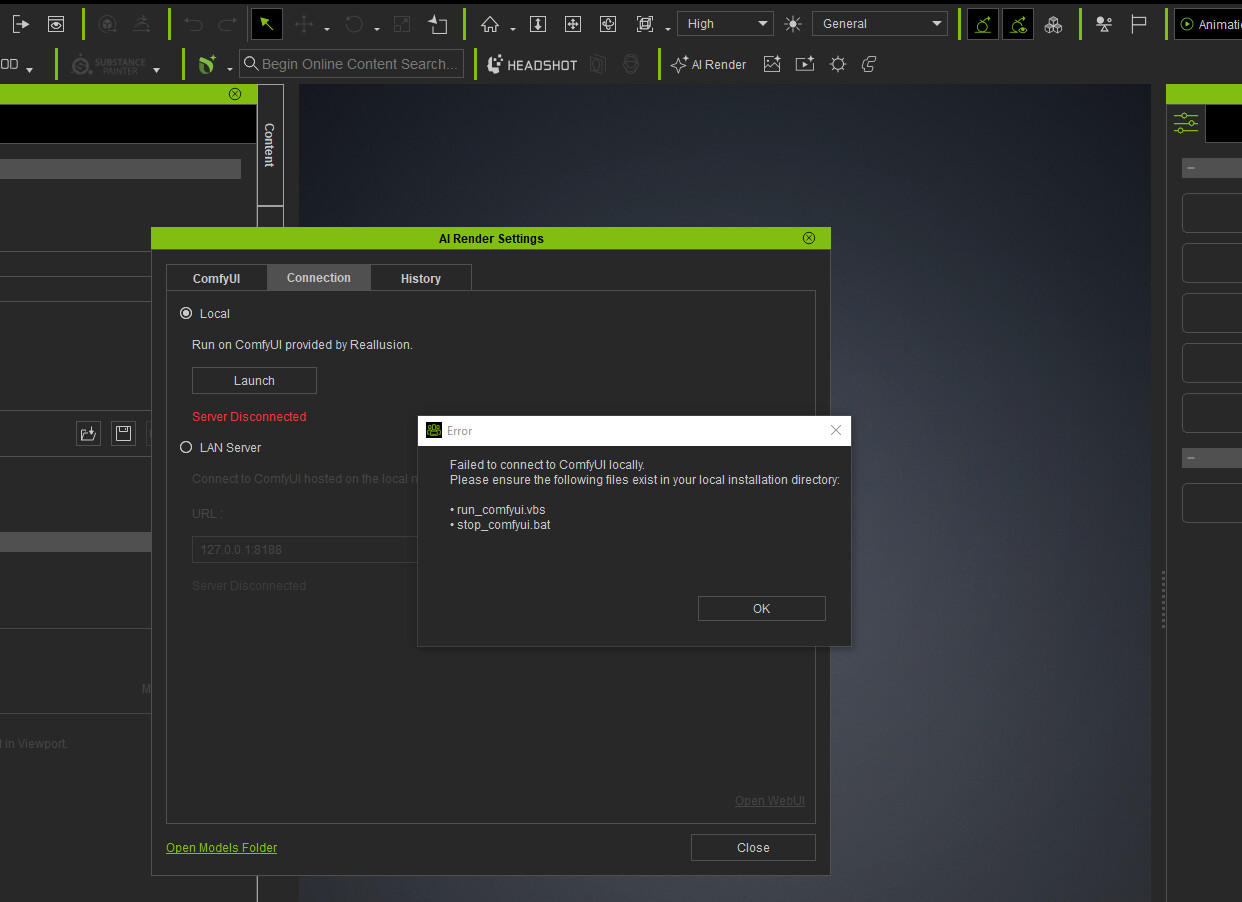The height and width of the screenshot is (902, 1242).
Task: Click the Open Models Folder link
Action: tap(221, 848)
